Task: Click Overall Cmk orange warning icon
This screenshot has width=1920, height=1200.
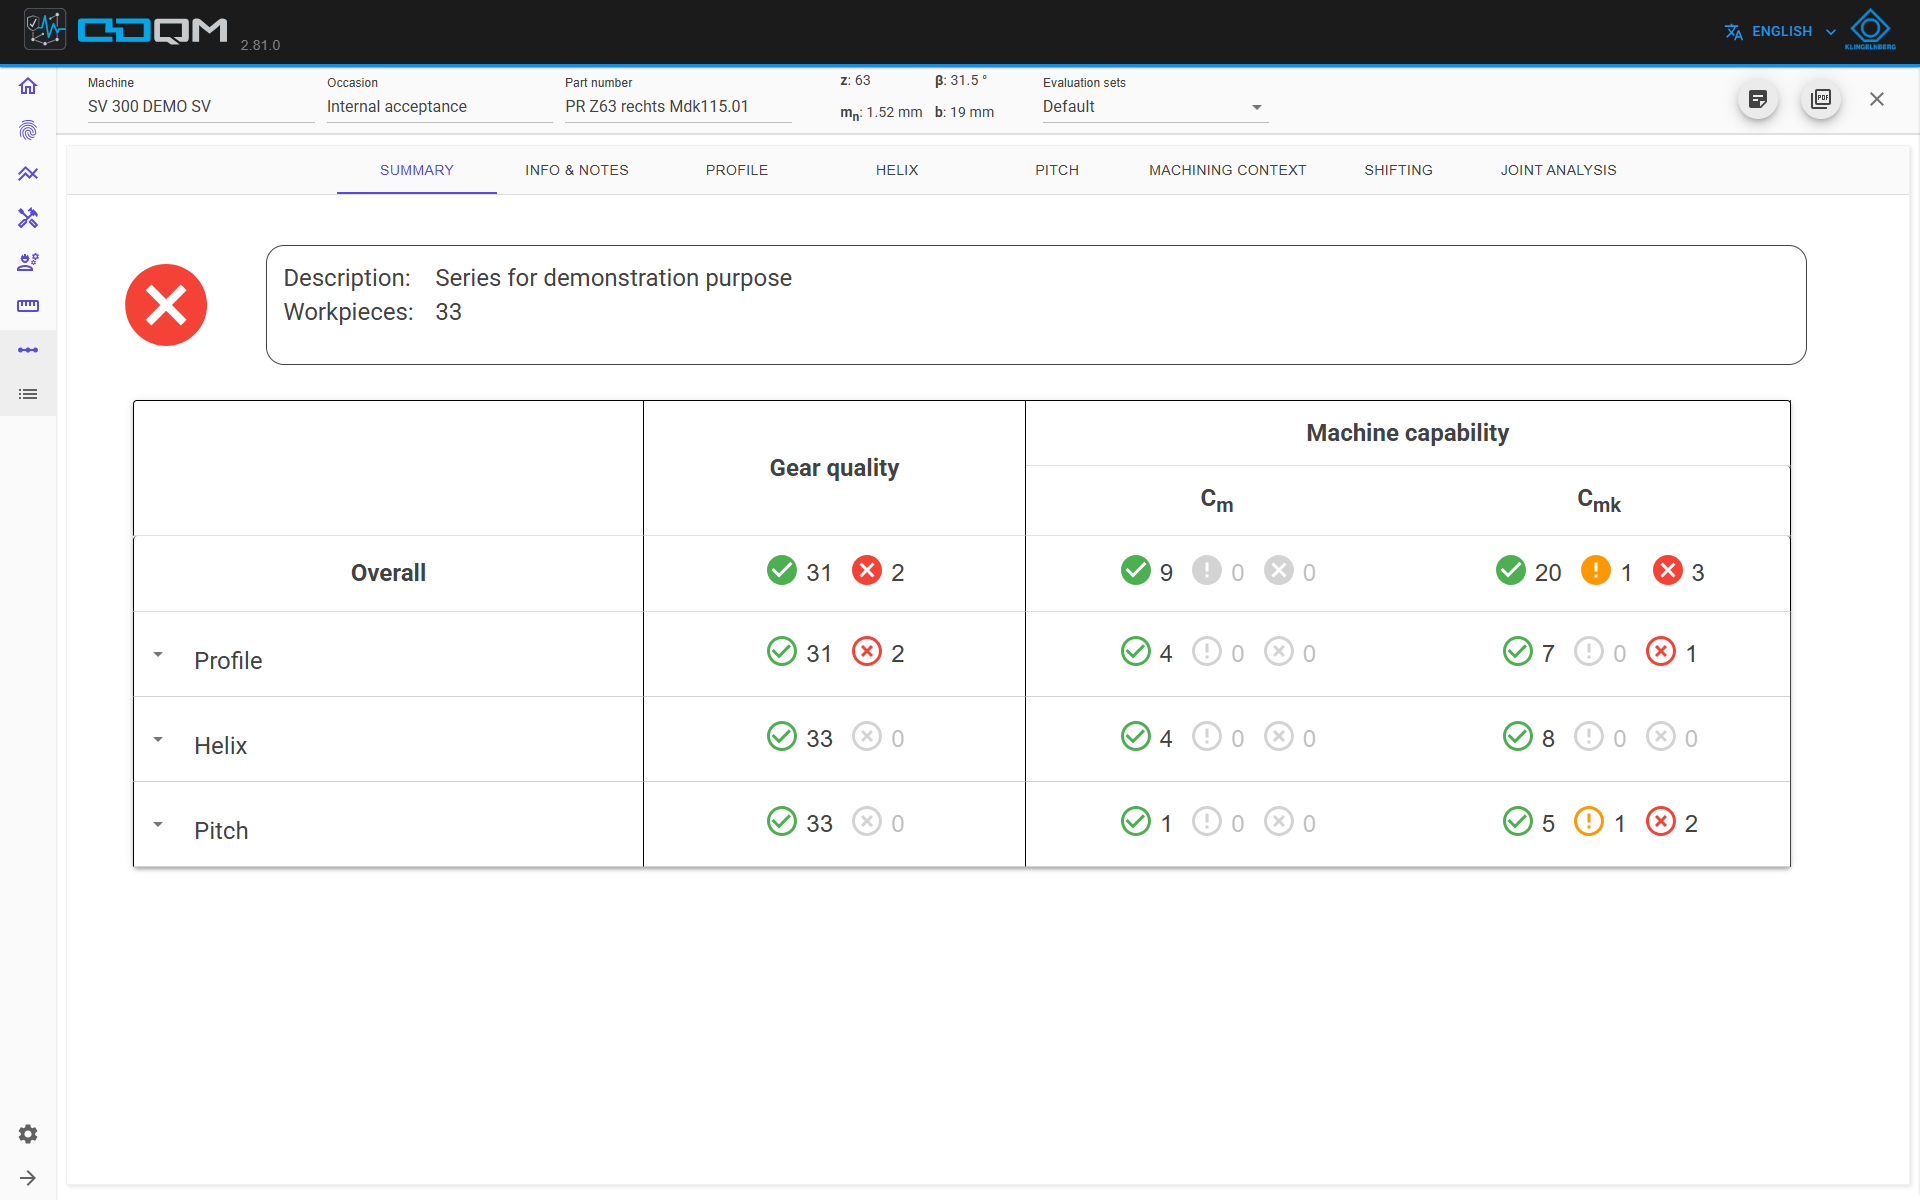Action: 1596,570
